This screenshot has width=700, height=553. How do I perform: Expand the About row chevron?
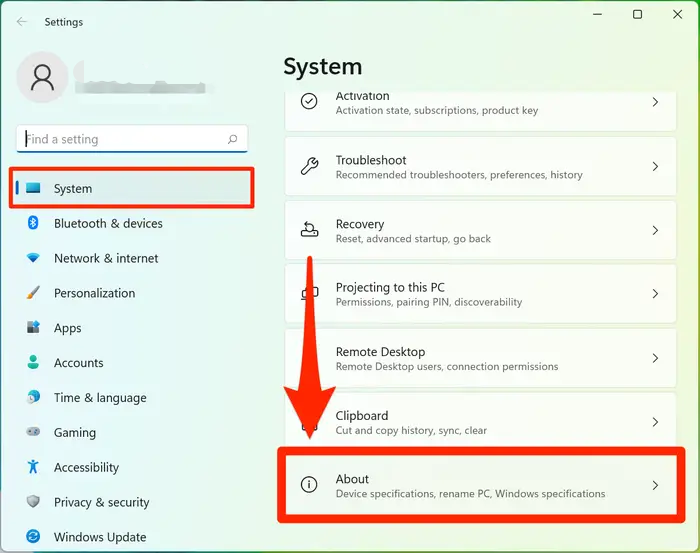(x=655, y=485)
